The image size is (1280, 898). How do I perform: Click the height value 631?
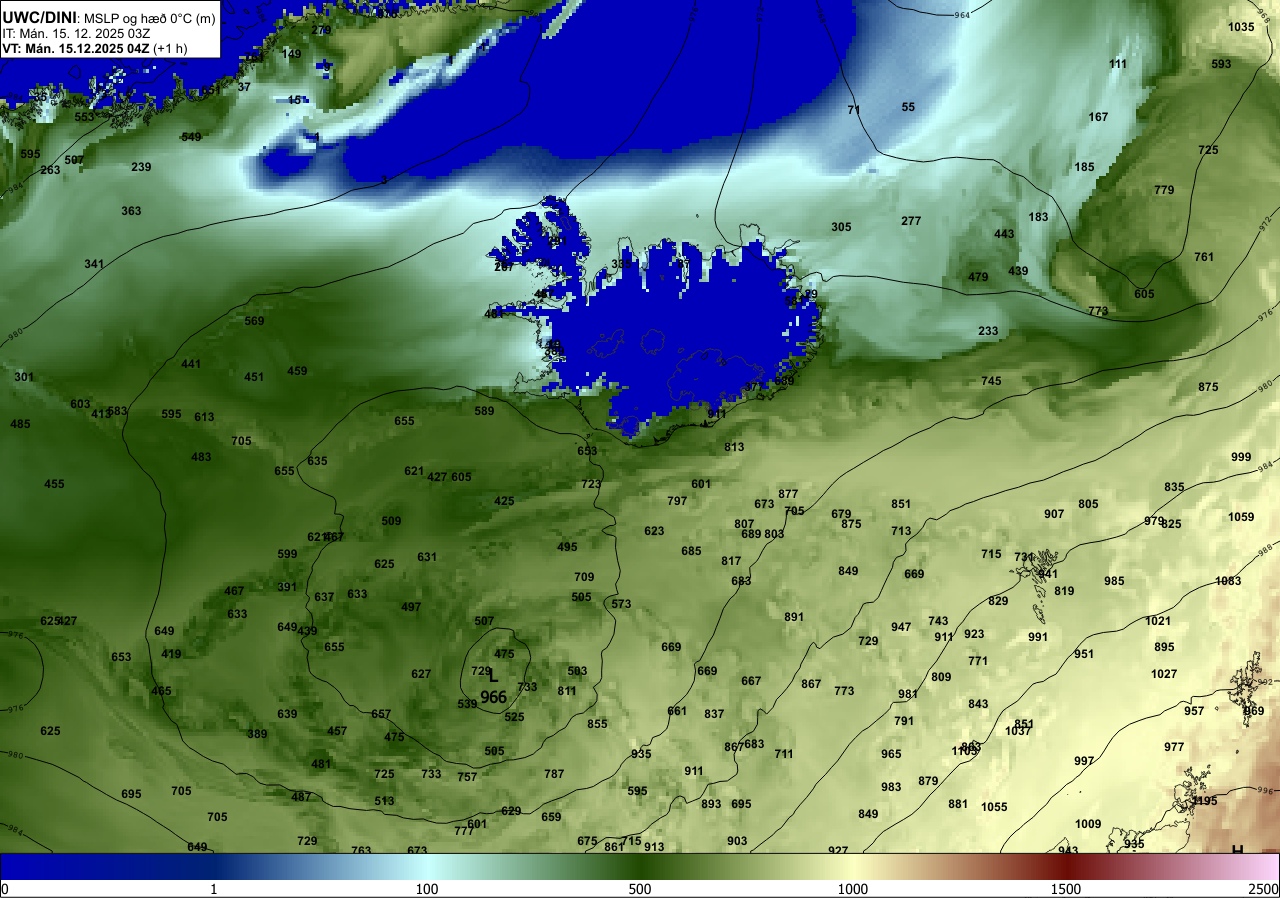[427, 557]
